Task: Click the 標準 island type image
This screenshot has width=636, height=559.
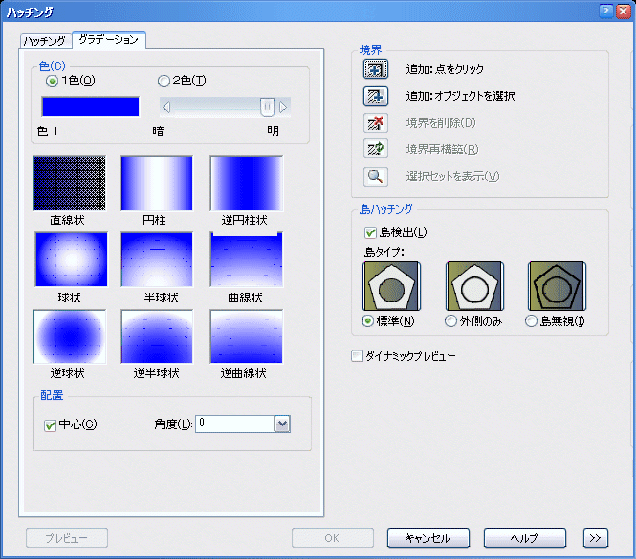Action: click(x=391, y=286)
